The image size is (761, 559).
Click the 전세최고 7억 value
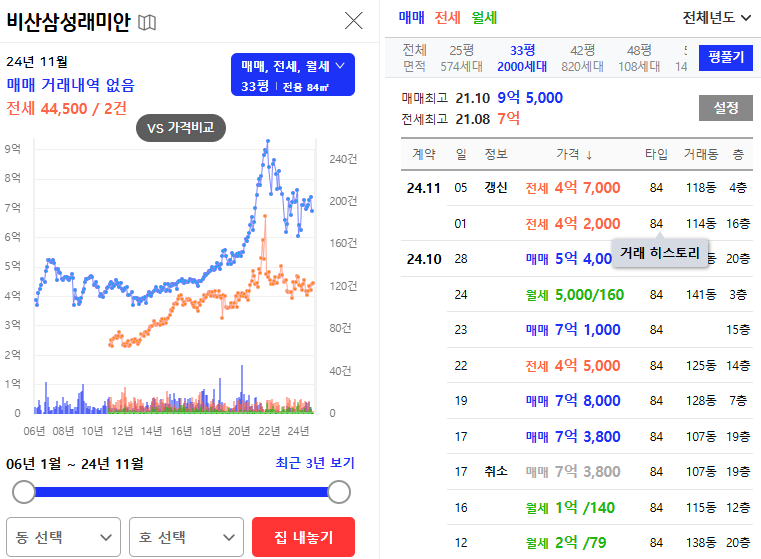508,118
